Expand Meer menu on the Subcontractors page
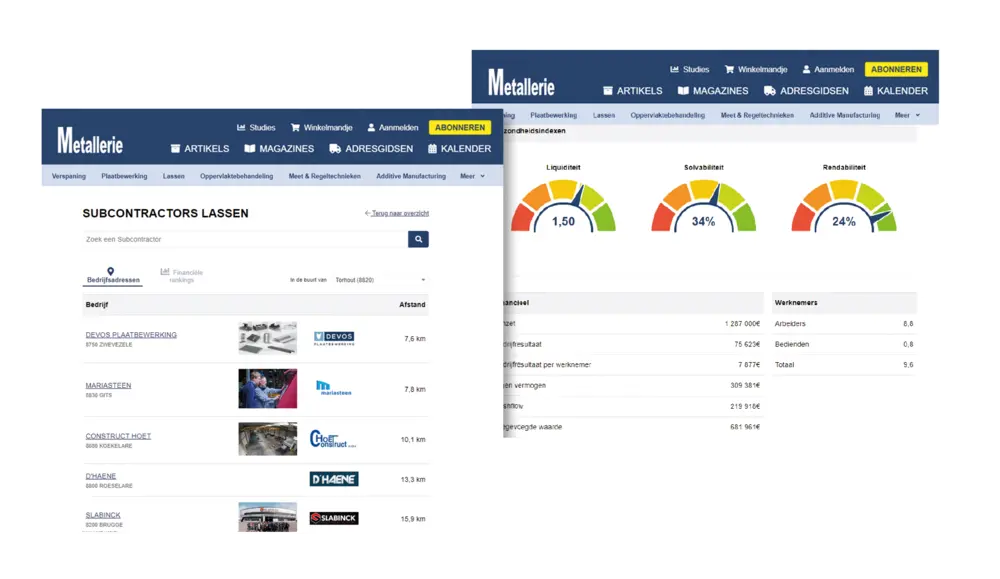1000x579 pixels. (x=472, y=176)
